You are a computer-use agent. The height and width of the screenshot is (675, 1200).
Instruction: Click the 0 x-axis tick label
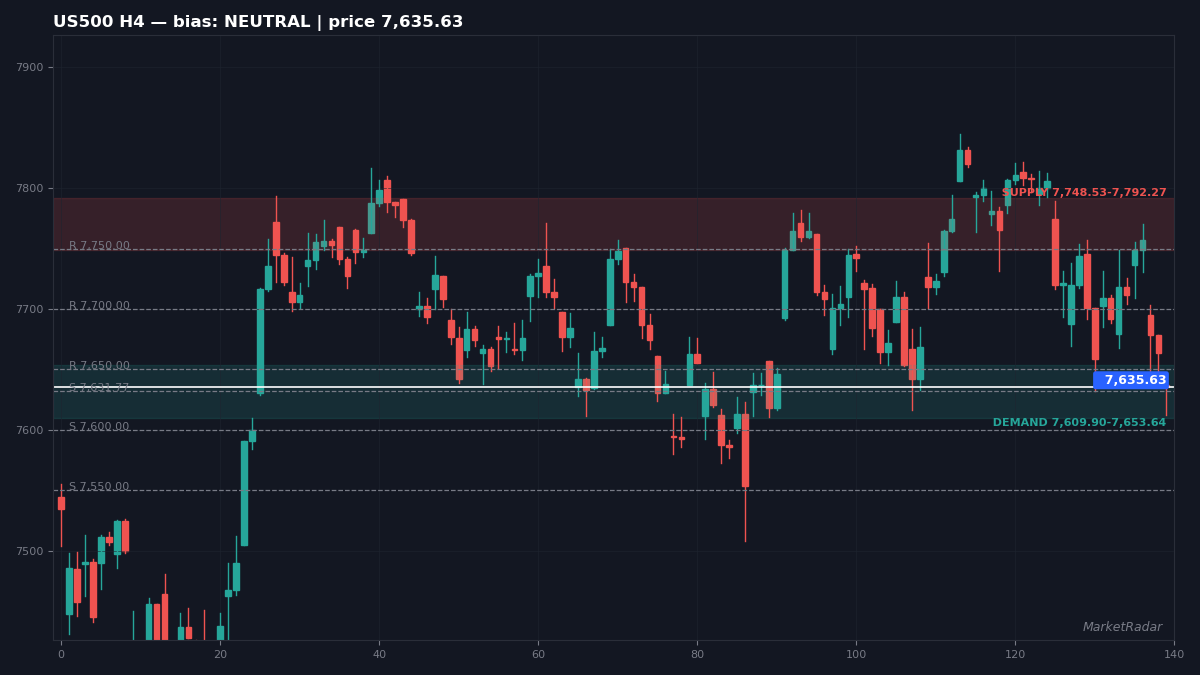61,655
